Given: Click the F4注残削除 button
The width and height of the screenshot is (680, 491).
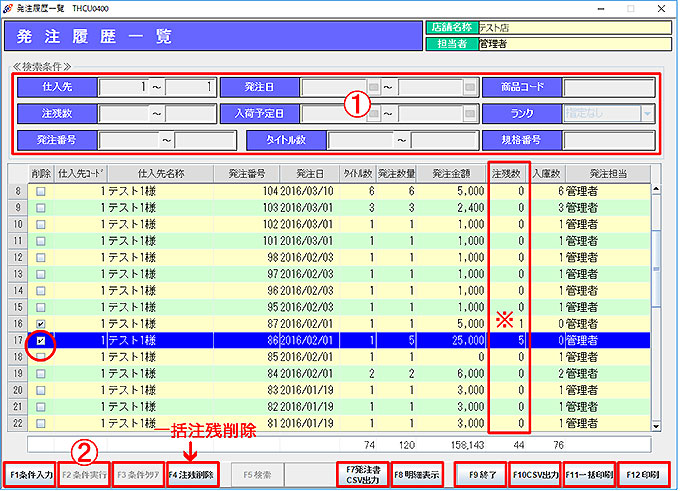Looking at the screenshot, I should 191,473.
